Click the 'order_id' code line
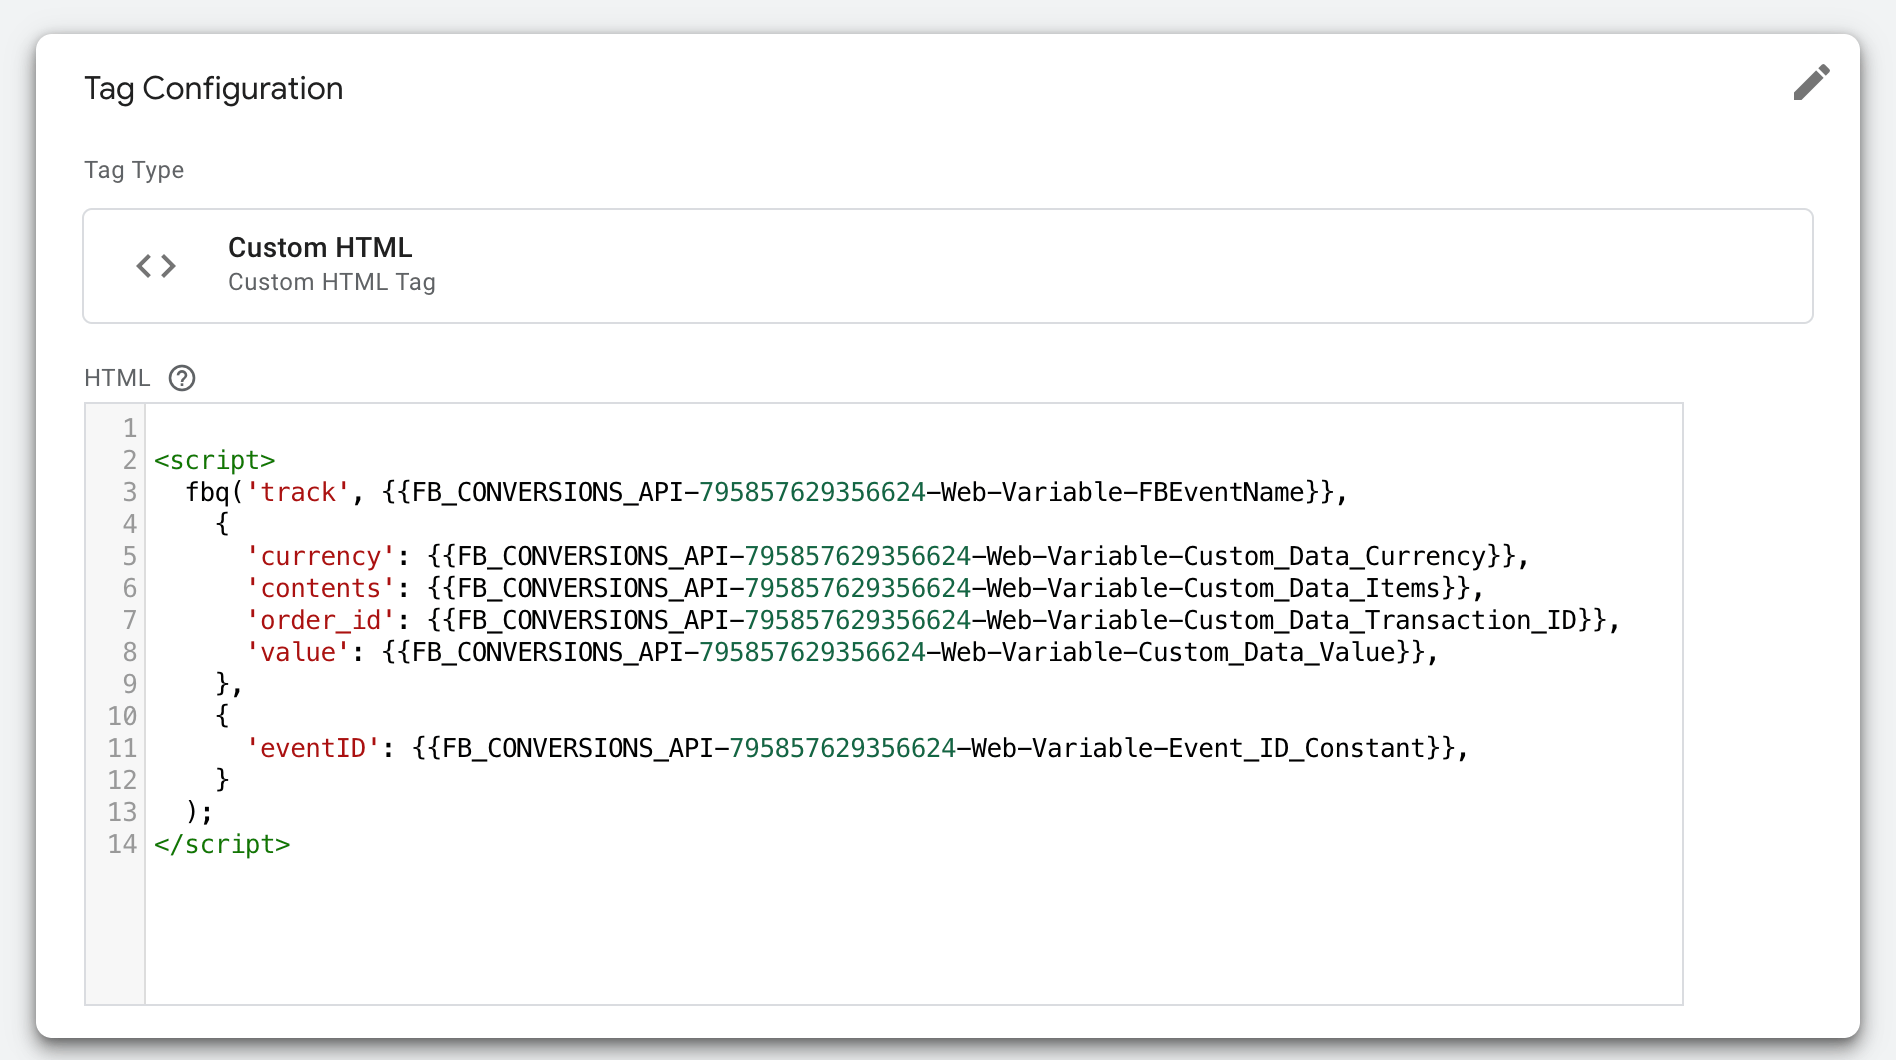1896x1060 pixels. click(x=933, y=620)
